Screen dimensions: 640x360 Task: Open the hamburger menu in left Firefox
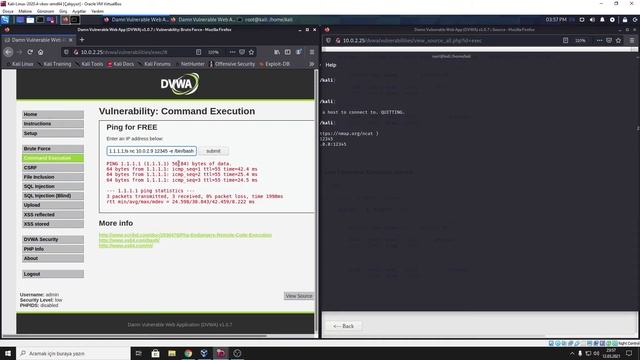312,52
